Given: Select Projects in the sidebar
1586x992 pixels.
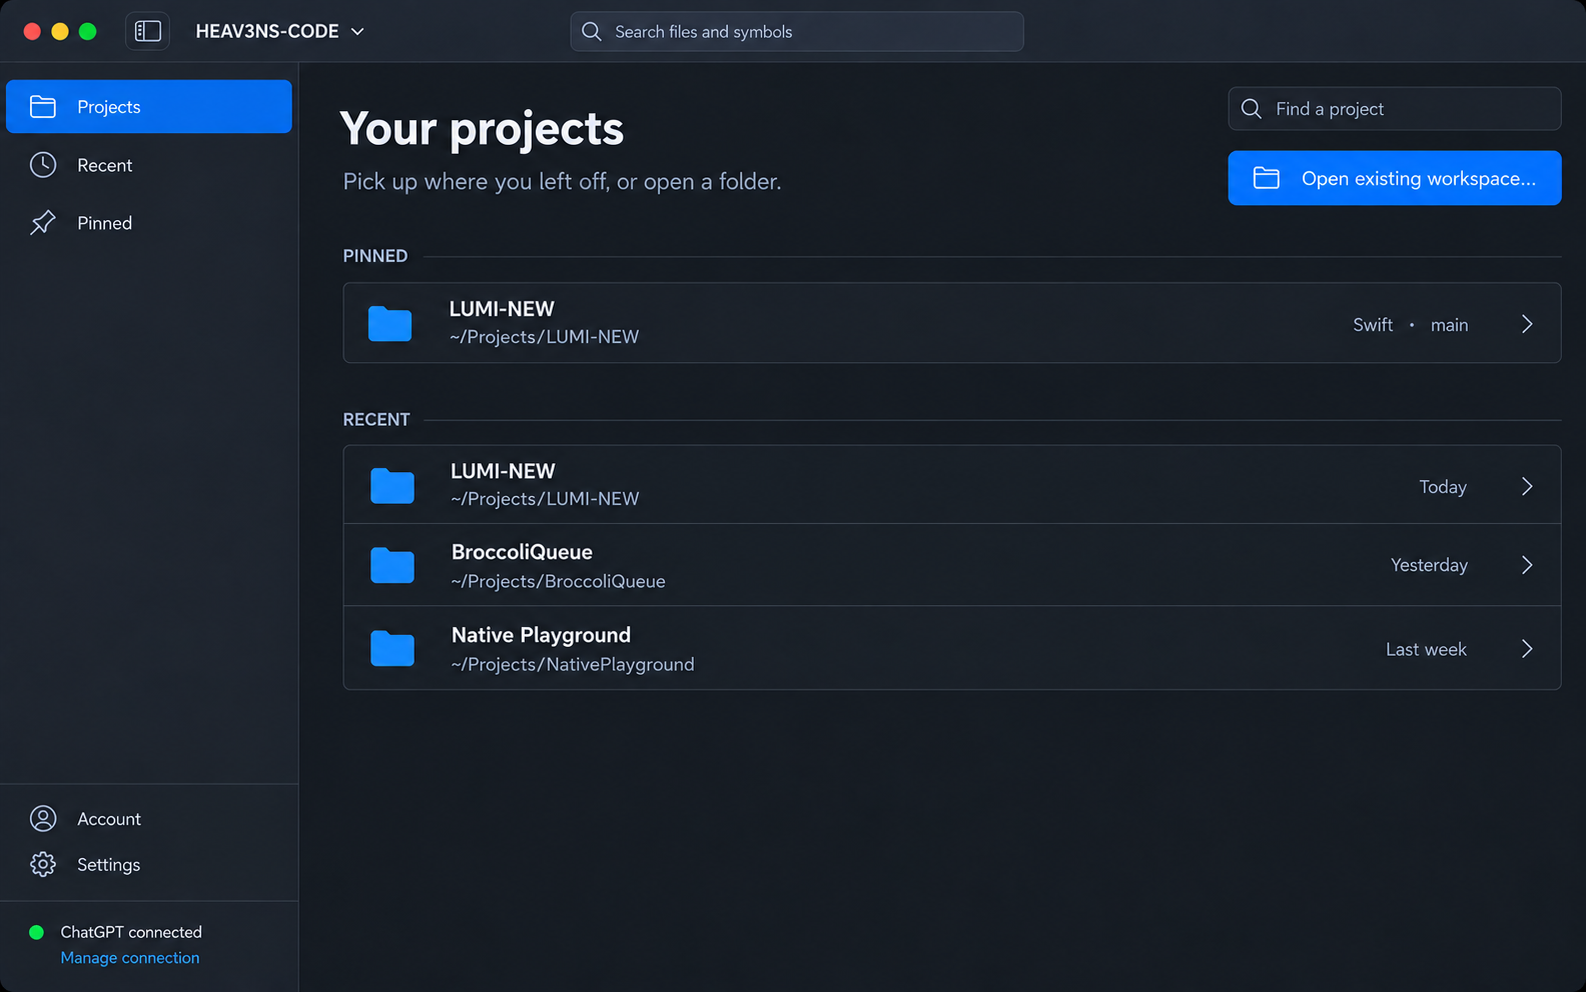Looking at the screenshot, I should pyautogui.click(x=149, y=106).
